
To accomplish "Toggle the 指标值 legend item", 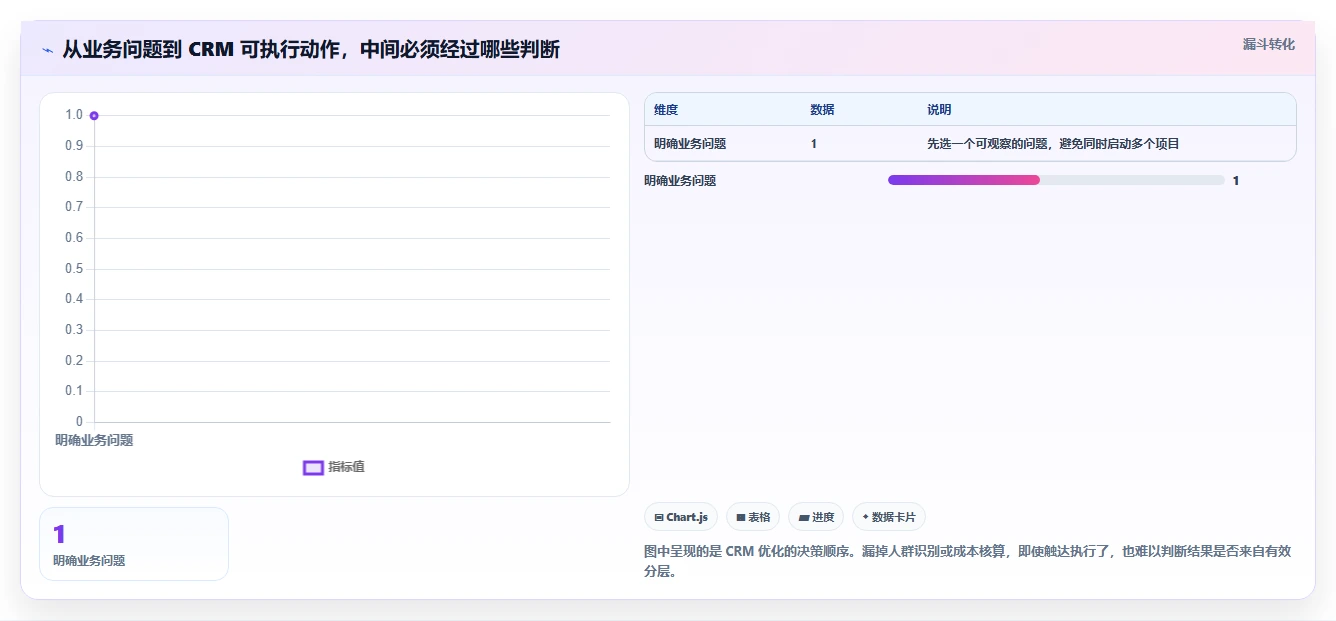I will [x=334, y=467].
